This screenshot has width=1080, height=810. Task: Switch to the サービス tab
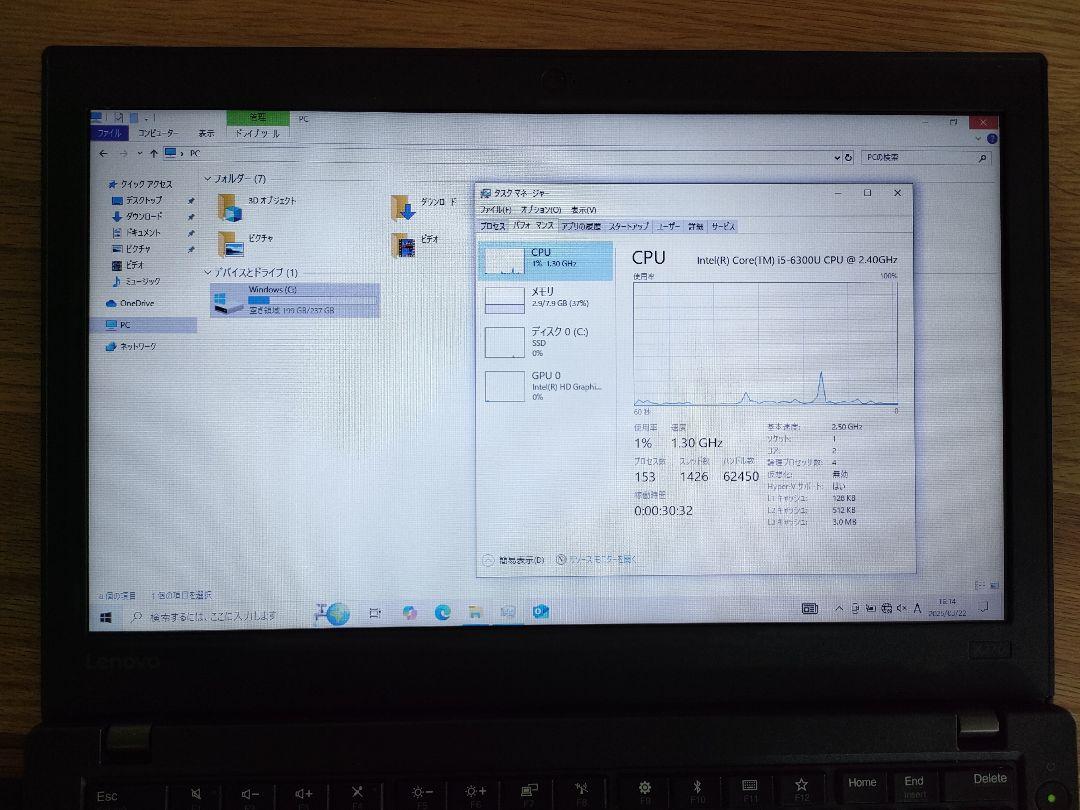coord(723,226)
